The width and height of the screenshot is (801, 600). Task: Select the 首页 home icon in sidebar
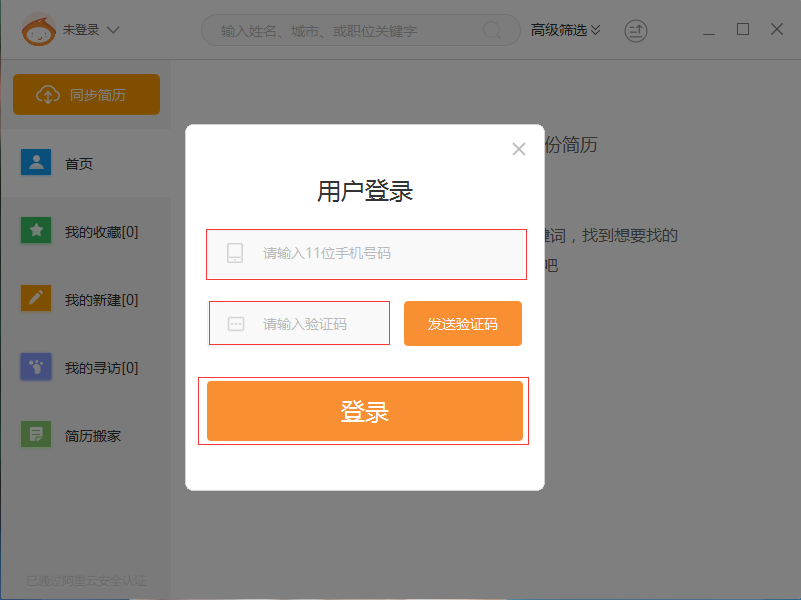(x=37, y=162)
